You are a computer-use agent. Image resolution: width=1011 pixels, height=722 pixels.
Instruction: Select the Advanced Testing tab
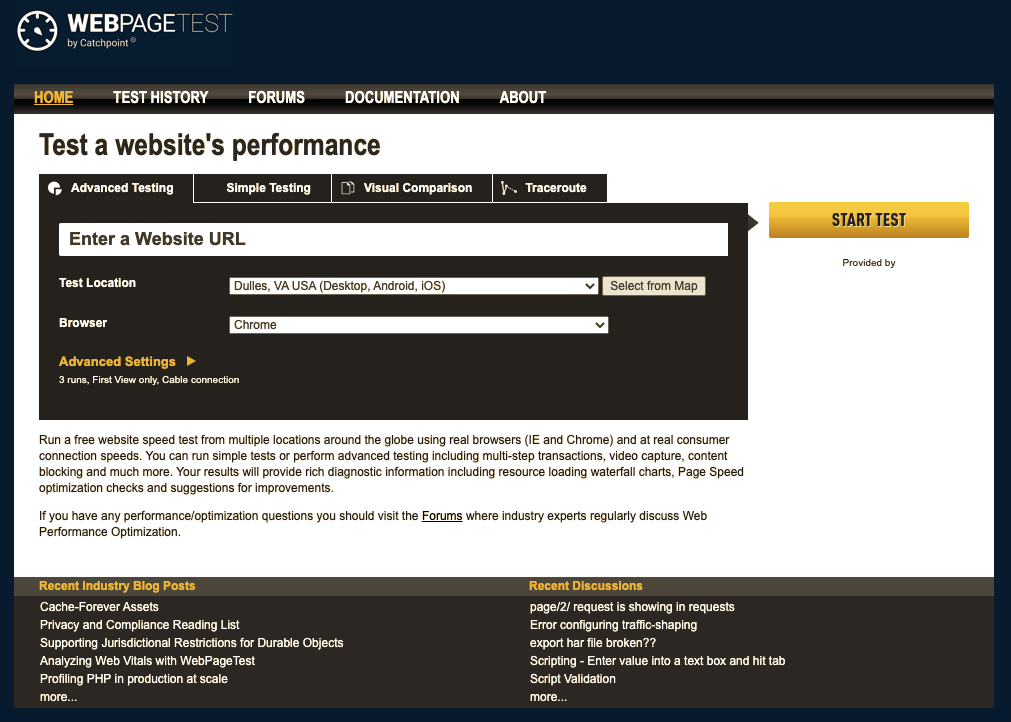[116, 188]
